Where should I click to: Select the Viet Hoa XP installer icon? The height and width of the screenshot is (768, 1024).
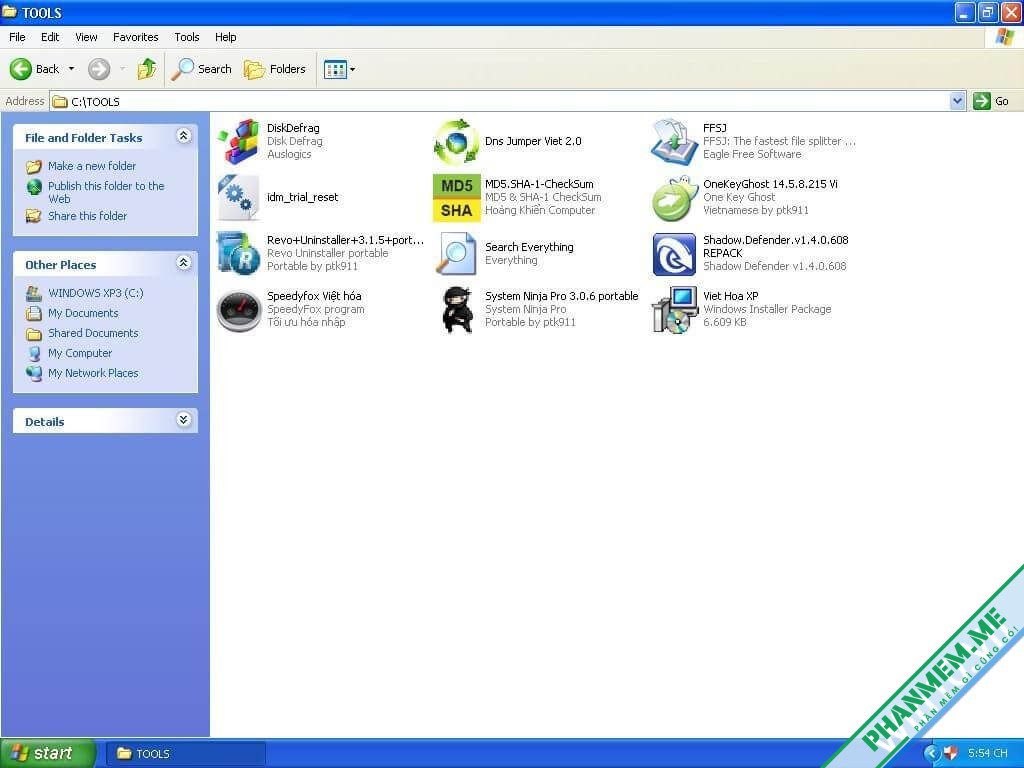coord(674,310)
